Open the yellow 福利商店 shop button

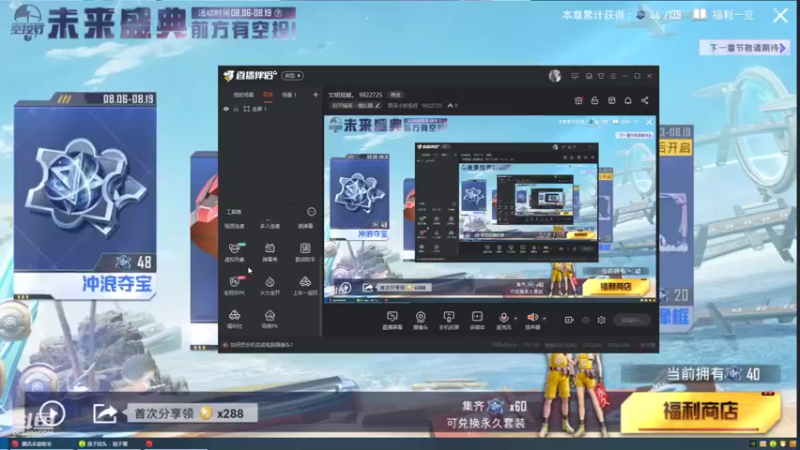(701, 411)
